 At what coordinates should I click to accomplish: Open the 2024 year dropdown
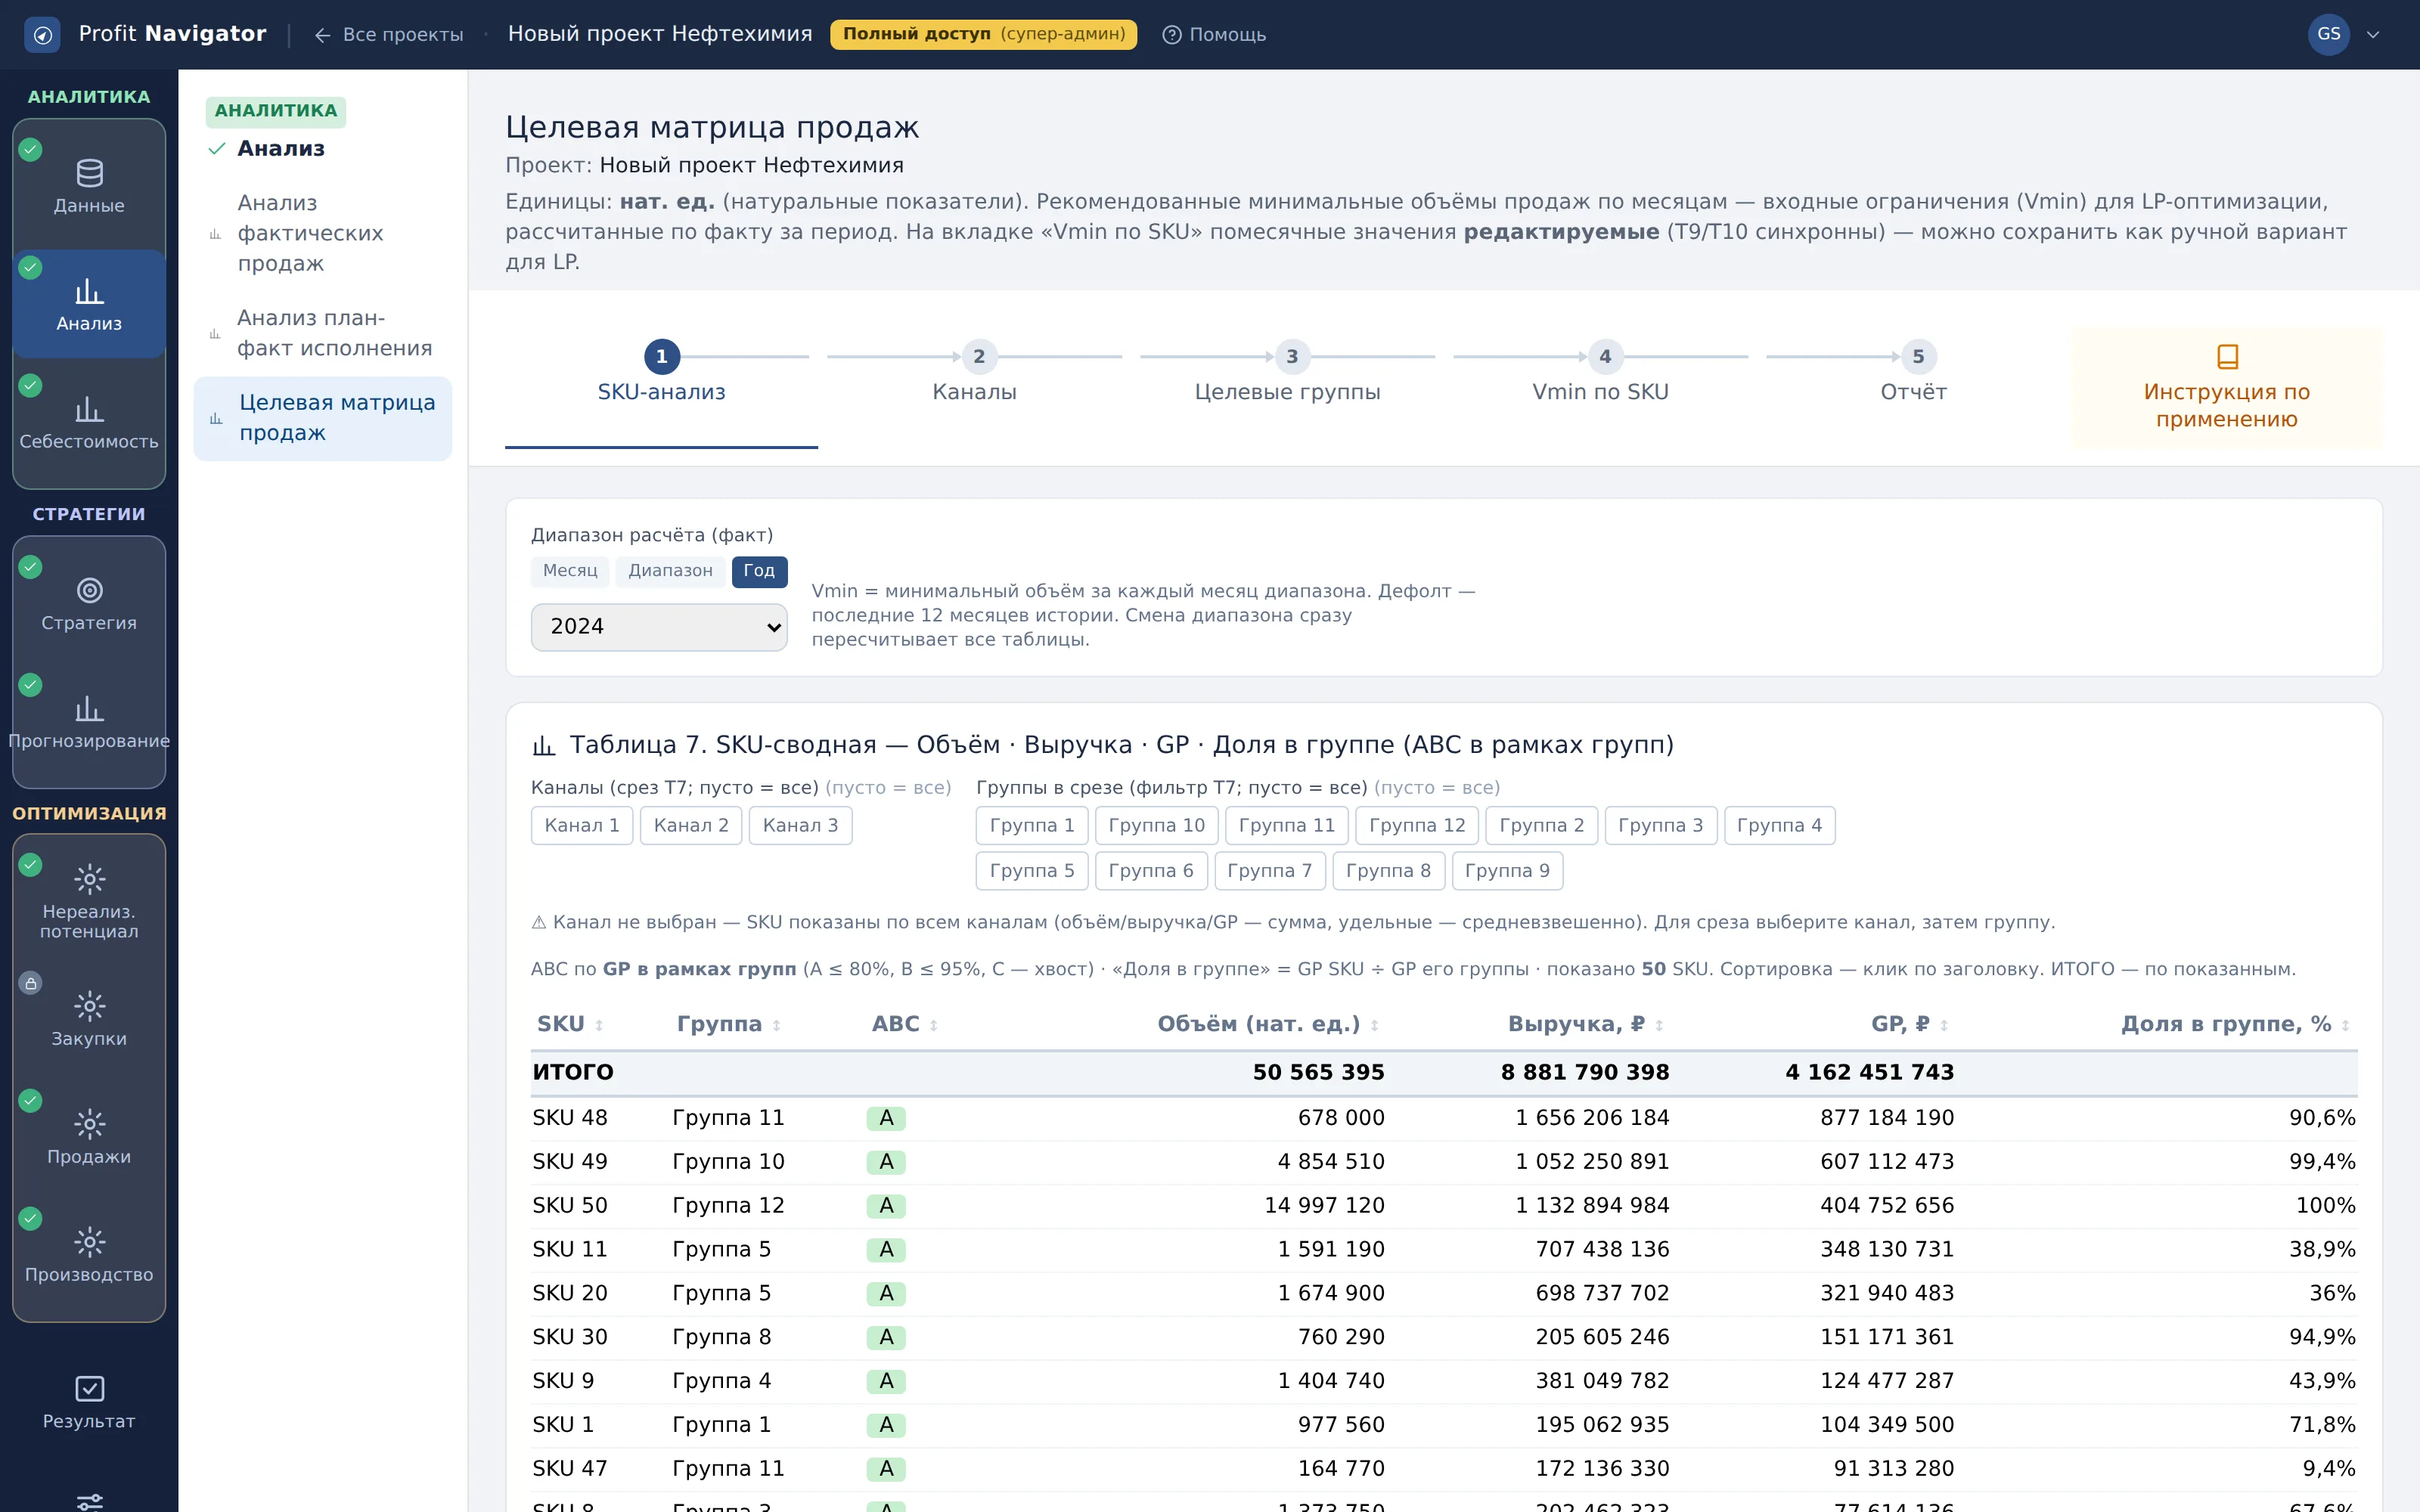click(x=659, y=627)
